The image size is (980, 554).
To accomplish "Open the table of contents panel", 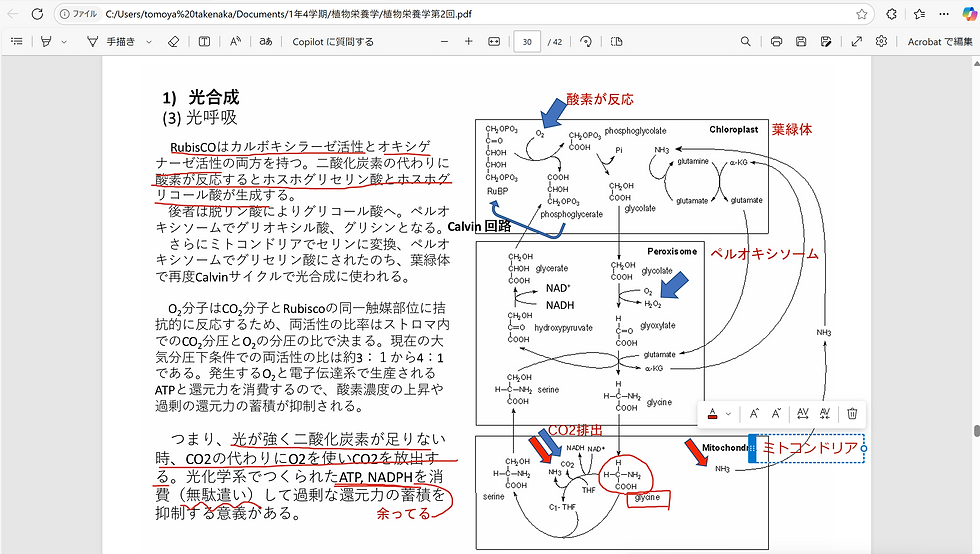I will click(x=17, y=41).
